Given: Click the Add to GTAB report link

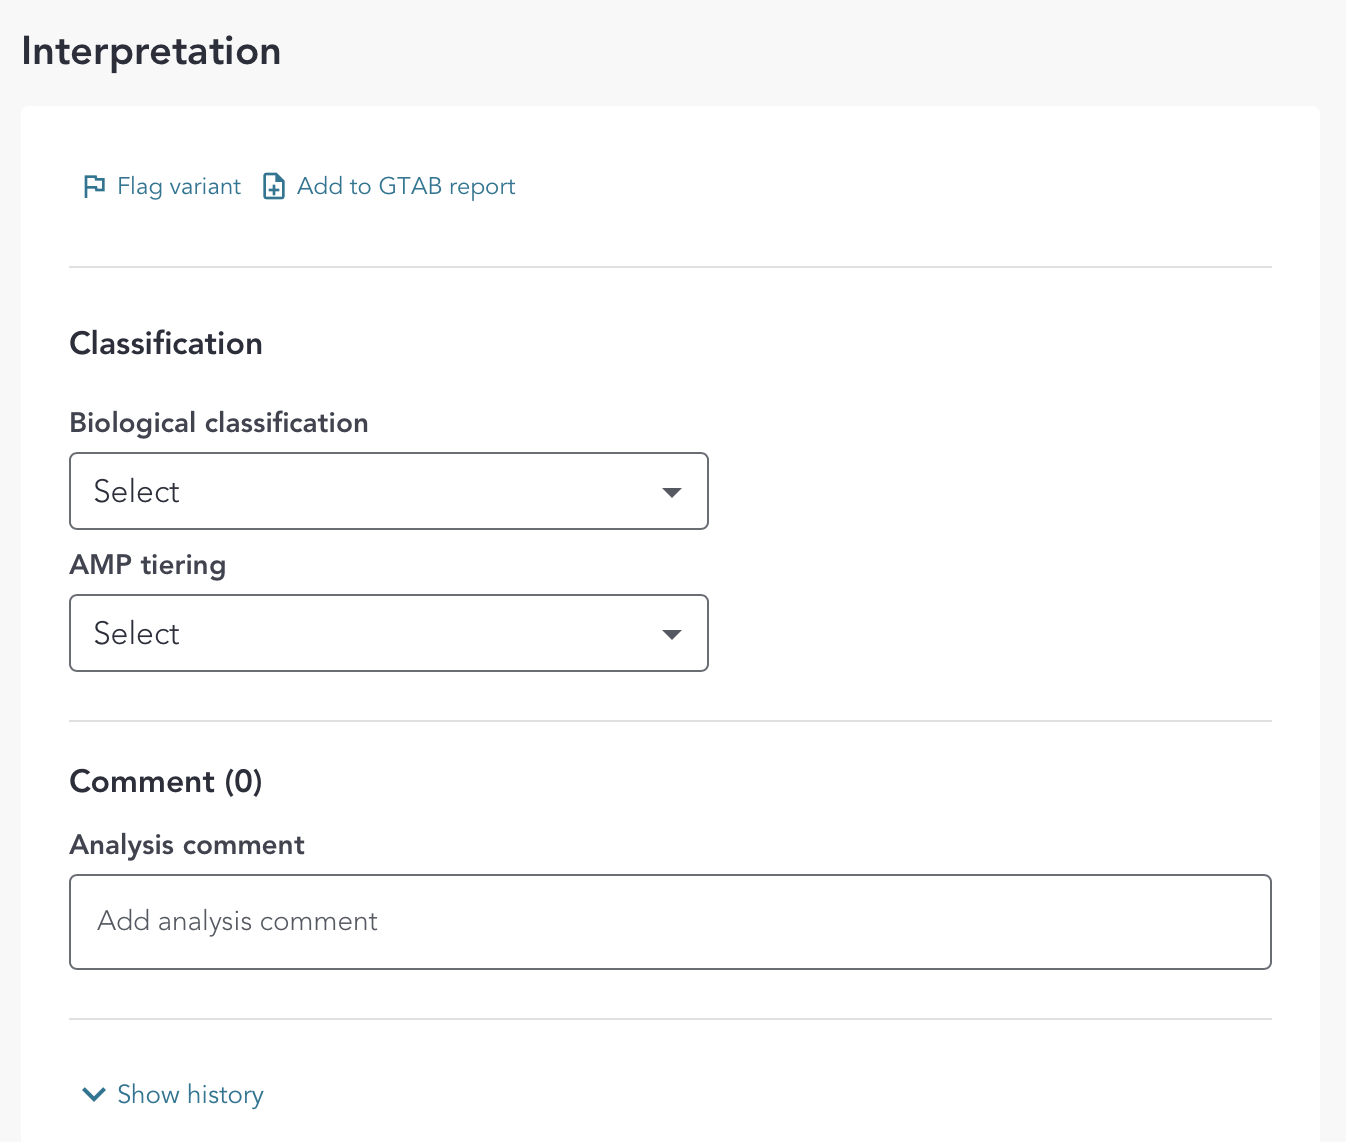Looking at the screenshot, I should [x=406, y=186].
